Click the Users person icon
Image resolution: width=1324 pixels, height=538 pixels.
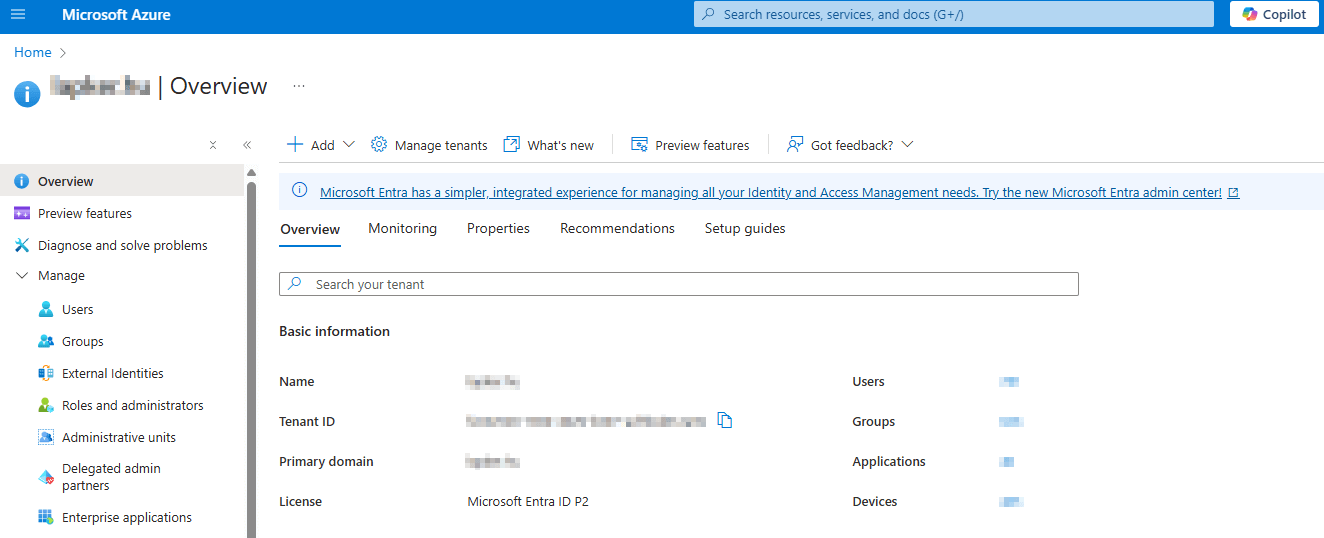point(46,309)
